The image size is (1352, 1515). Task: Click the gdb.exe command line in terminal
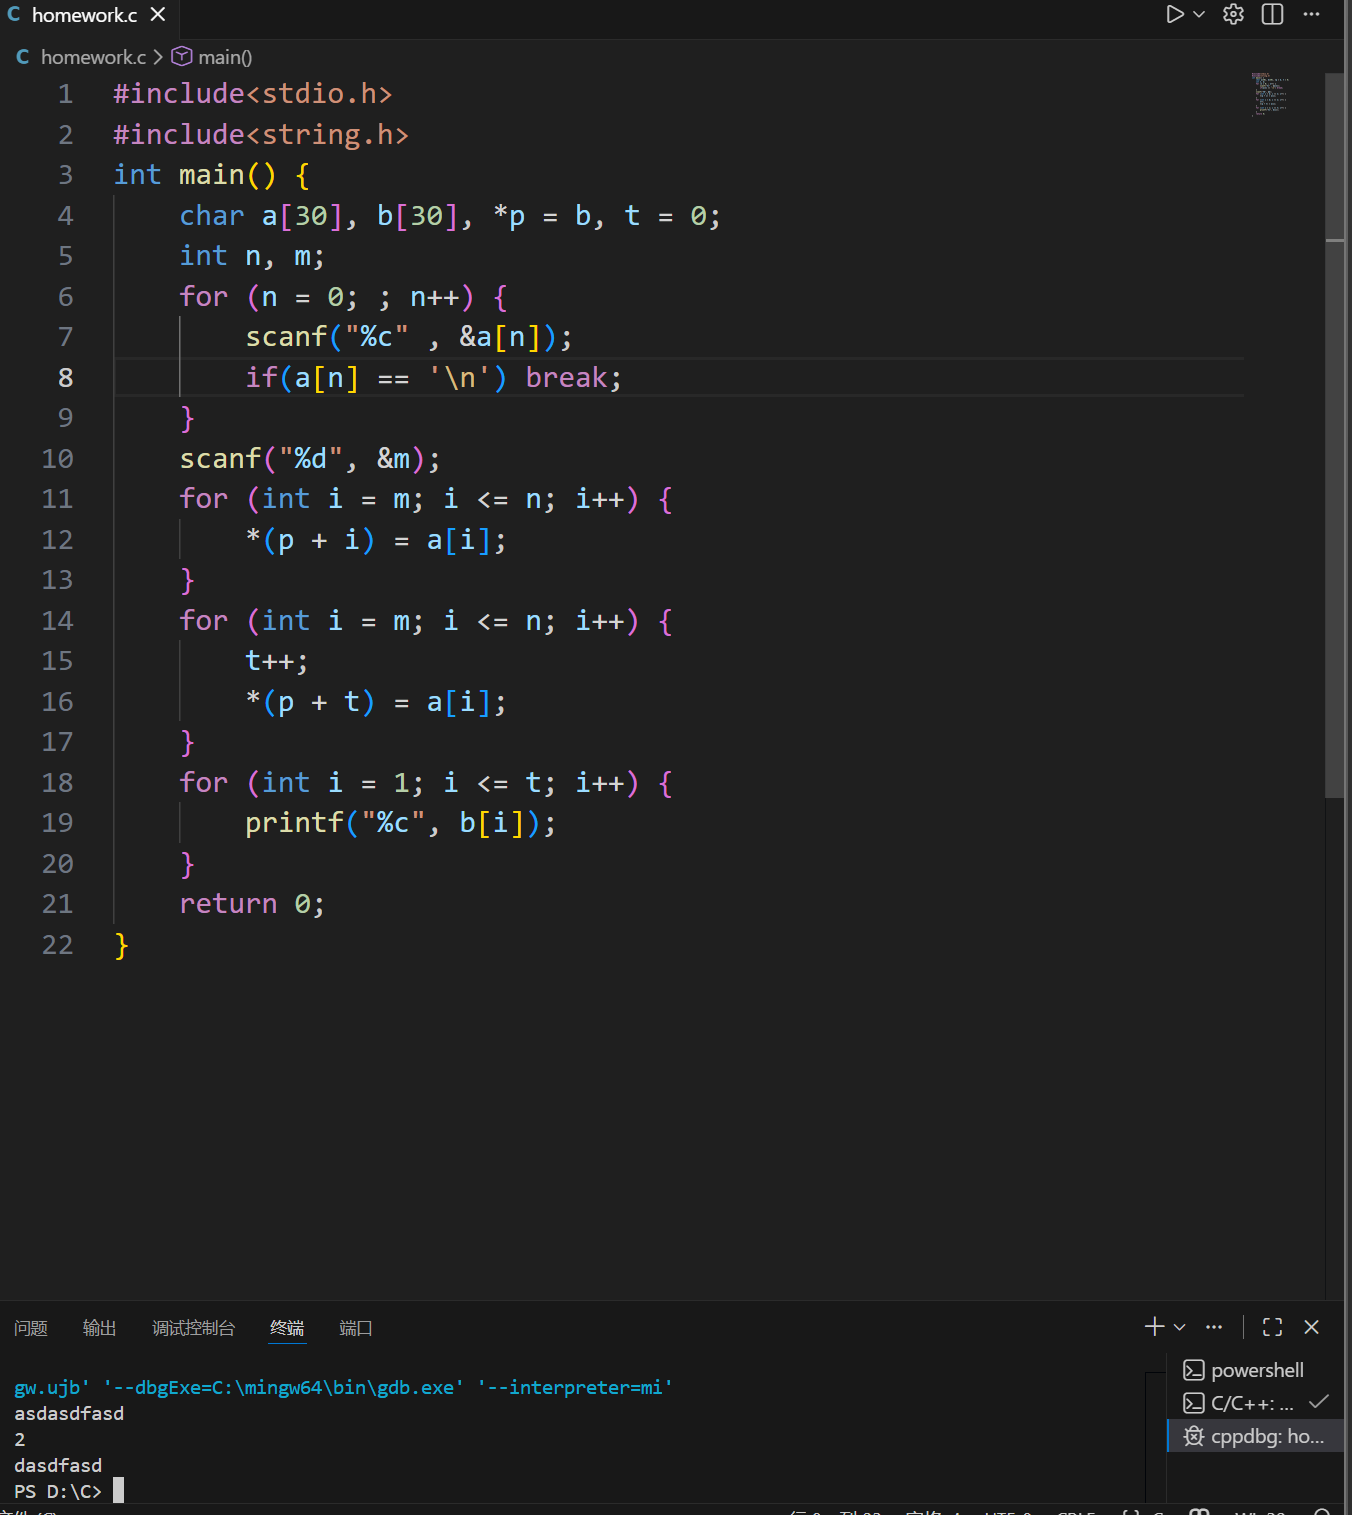point(343,1387)
